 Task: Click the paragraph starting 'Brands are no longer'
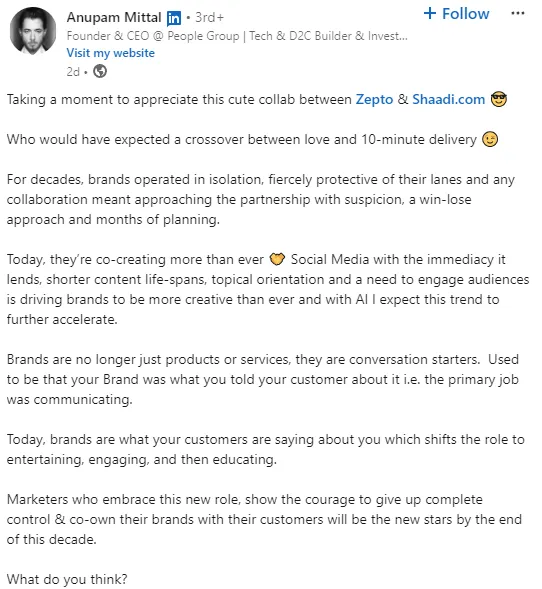[263, 379]
